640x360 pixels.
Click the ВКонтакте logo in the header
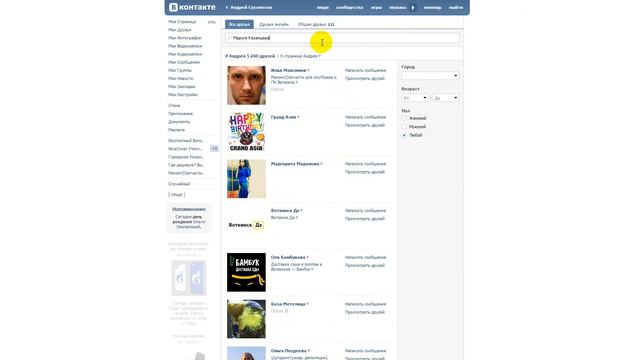click(x=192, y=7)
